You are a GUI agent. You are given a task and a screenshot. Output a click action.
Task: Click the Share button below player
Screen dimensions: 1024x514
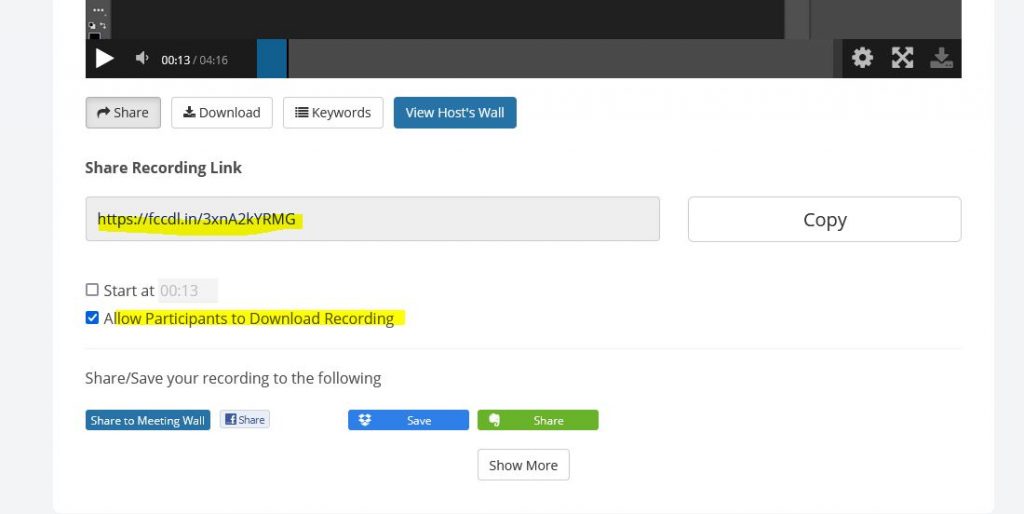click(123, 112)
